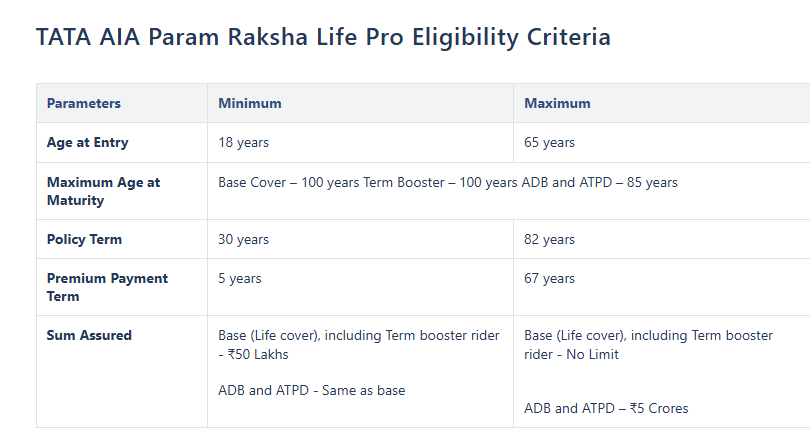Click the Minimum column header
This screenshot has width=810, height=439.
click(250, 103)
